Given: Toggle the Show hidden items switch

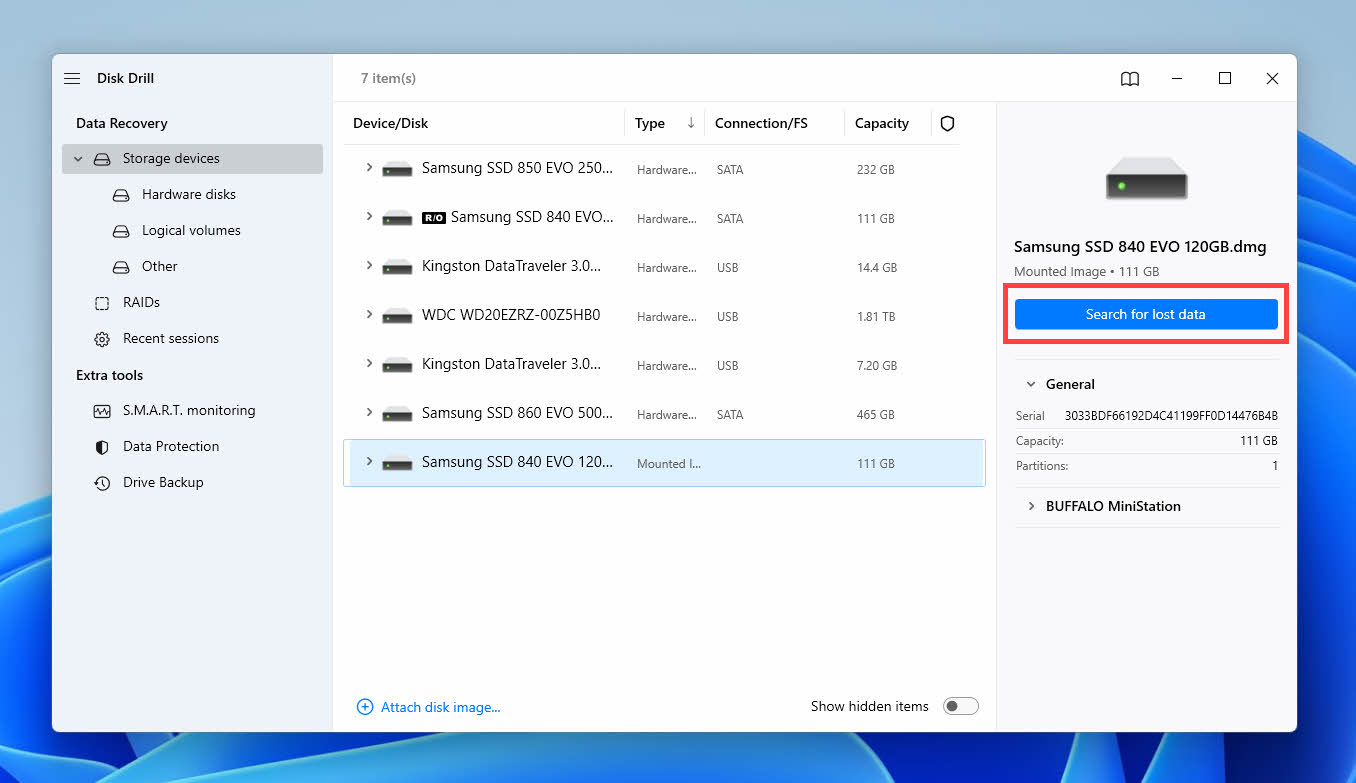Looking at the screenshot, I should (961, 706).
